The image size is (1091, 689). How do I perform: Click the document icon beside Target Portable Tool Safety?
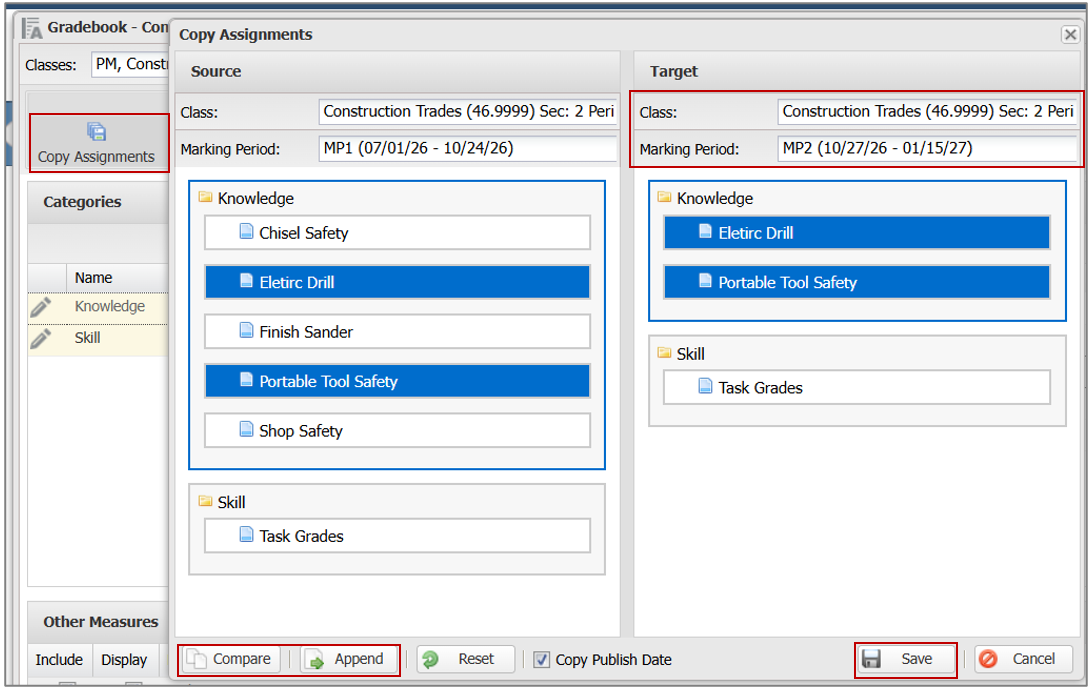[706, 281]
